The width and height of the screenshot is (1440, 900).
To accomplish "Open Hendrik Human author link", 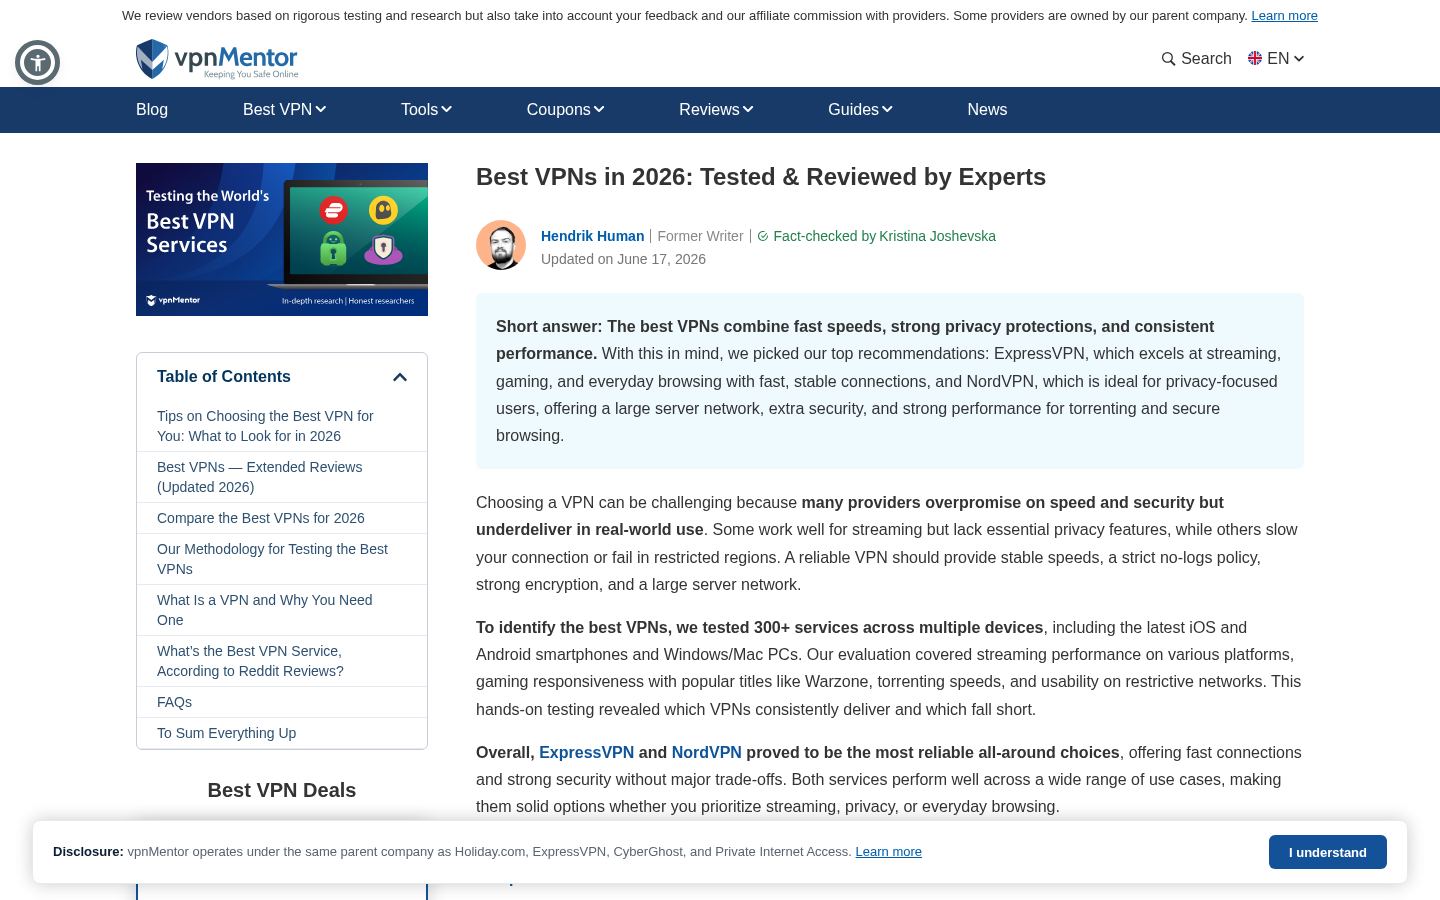I will click(x=592, y=236).
